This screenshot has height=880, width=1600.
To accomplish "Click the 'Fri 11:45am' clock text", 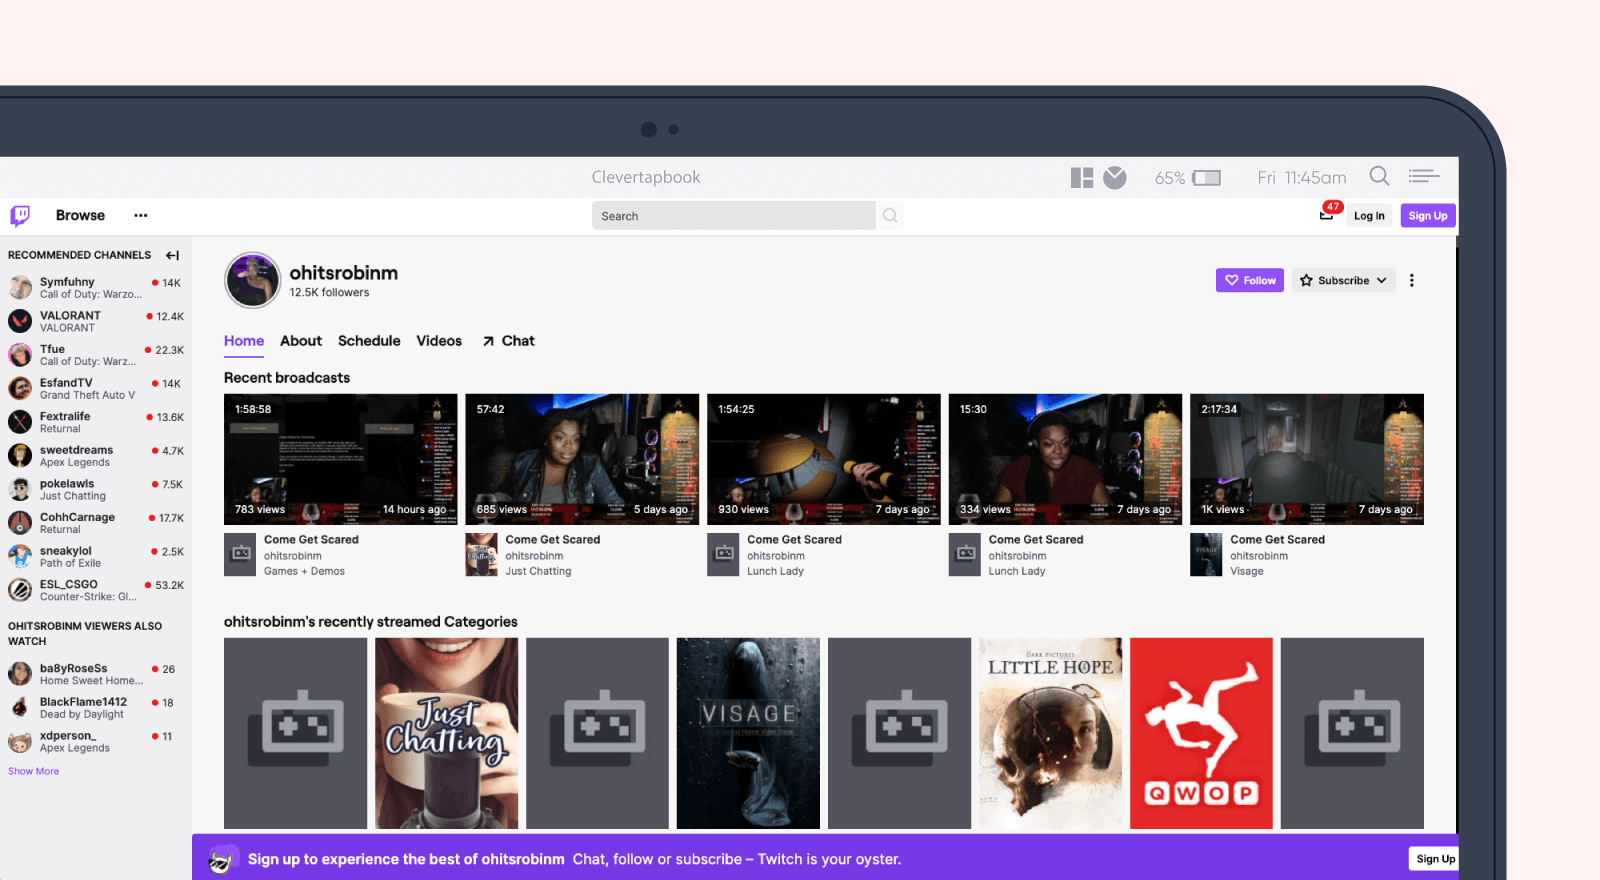I will [1302, 178].
